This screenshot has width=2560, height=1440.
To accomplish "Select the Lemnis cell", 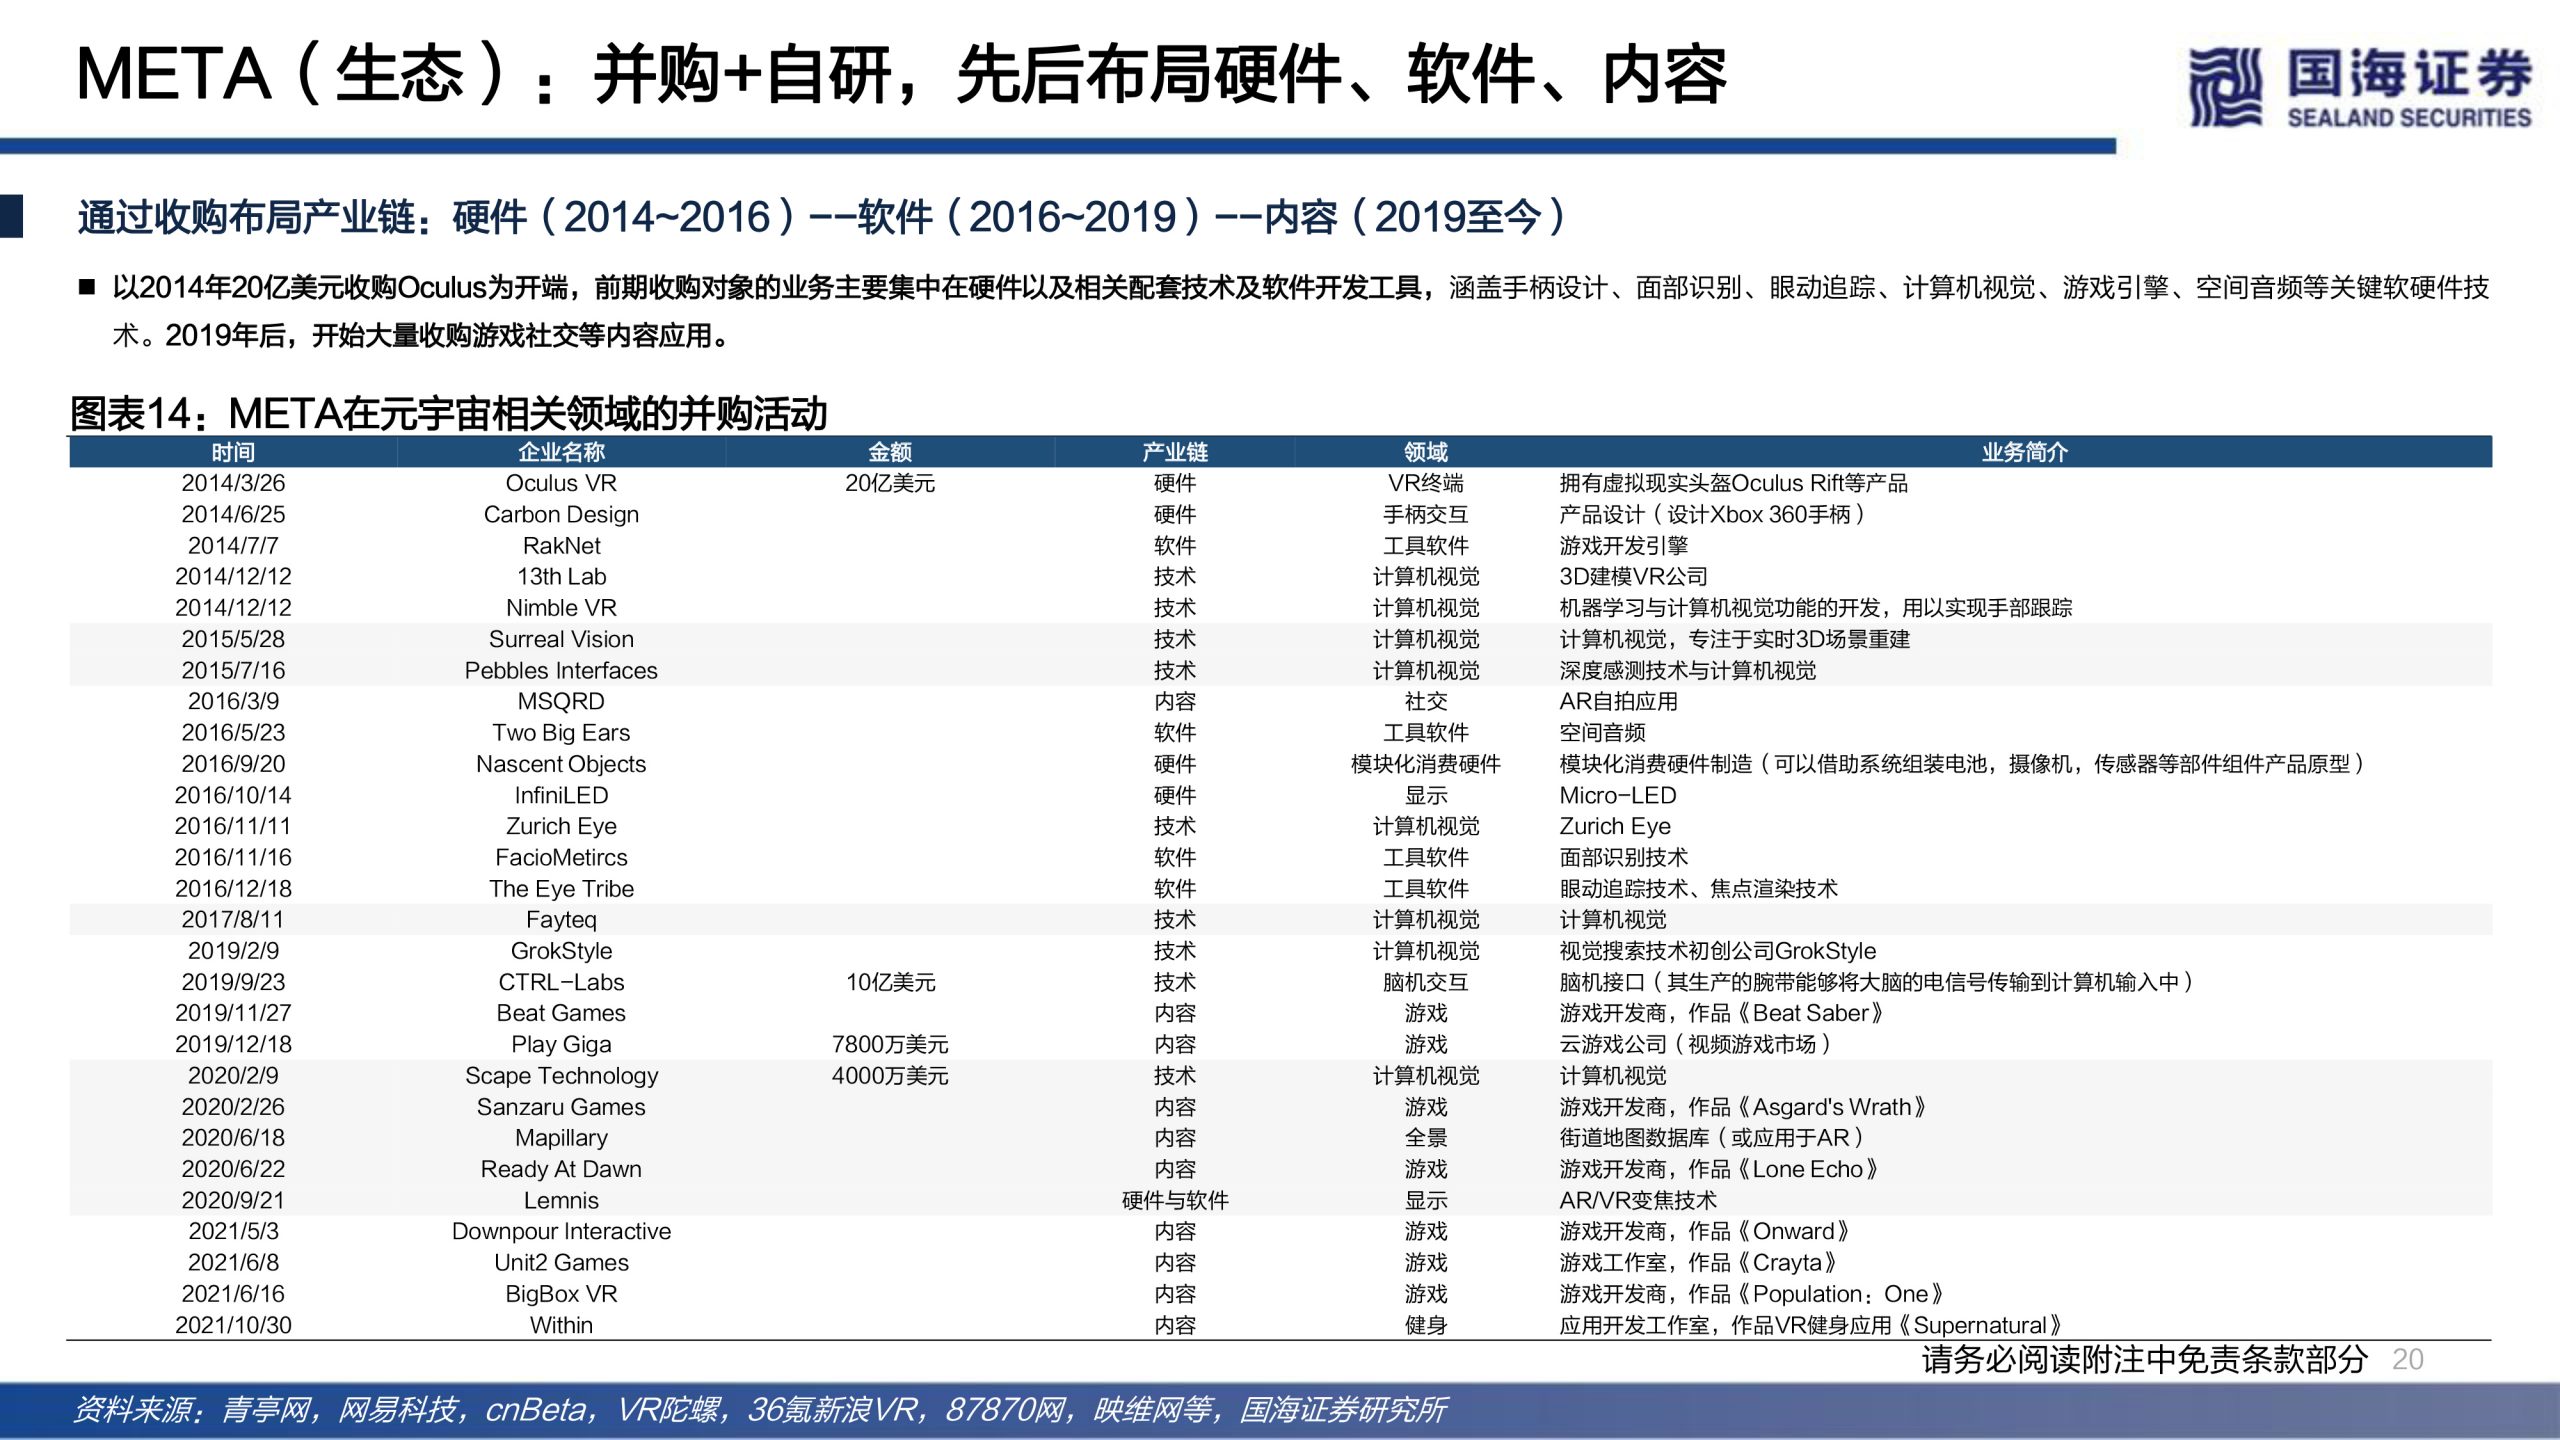I will [561, 1200].
